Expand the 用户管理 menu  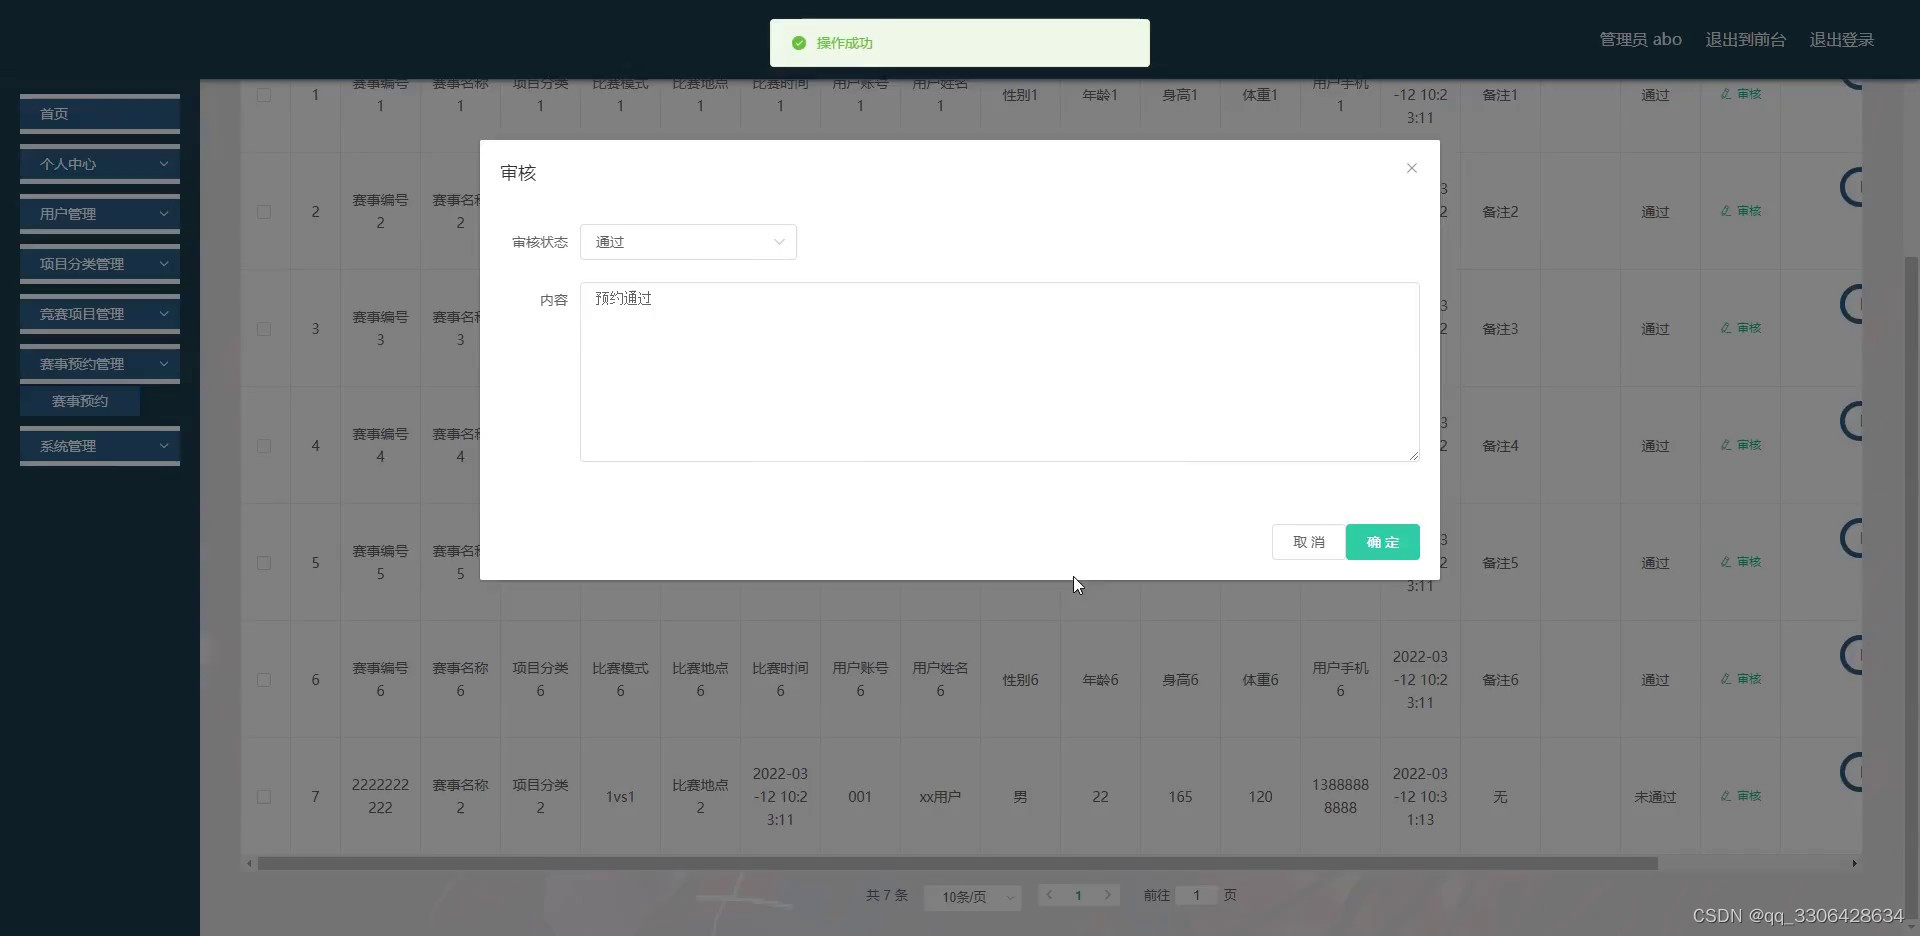pyautogui.click(x=100, y=214)
